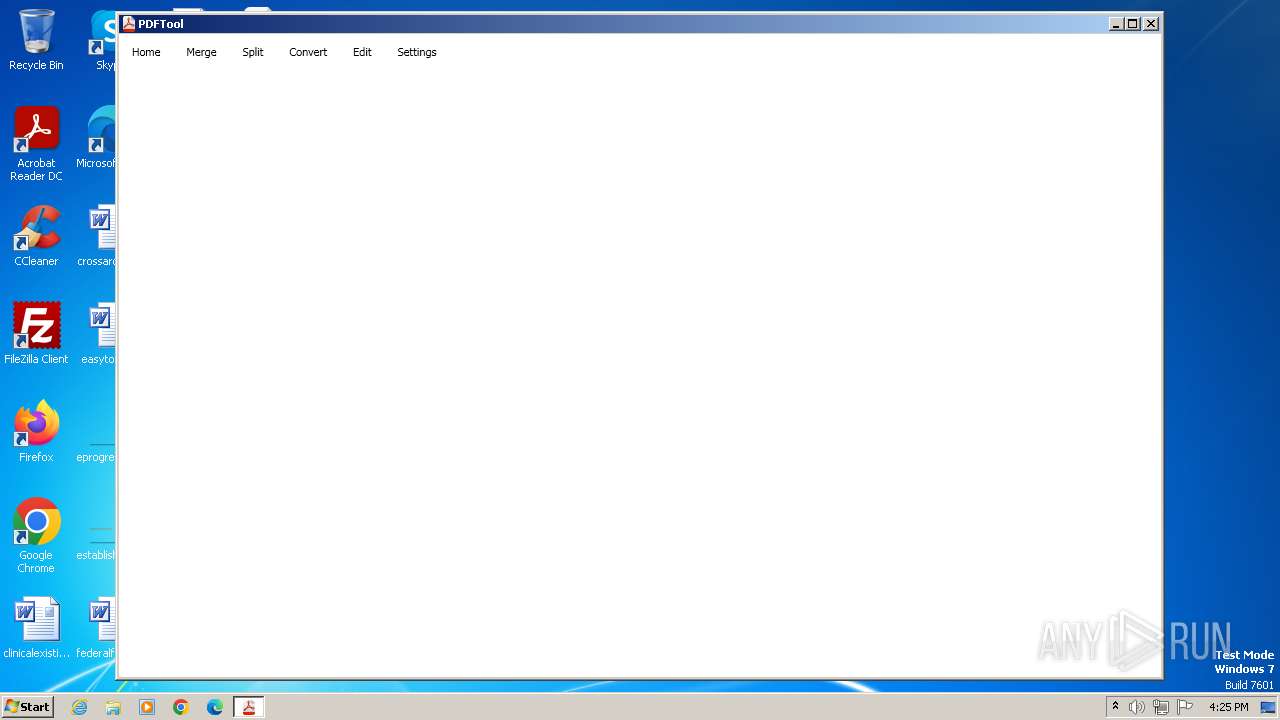Open the network tray icon

(x=1160, y=707)
